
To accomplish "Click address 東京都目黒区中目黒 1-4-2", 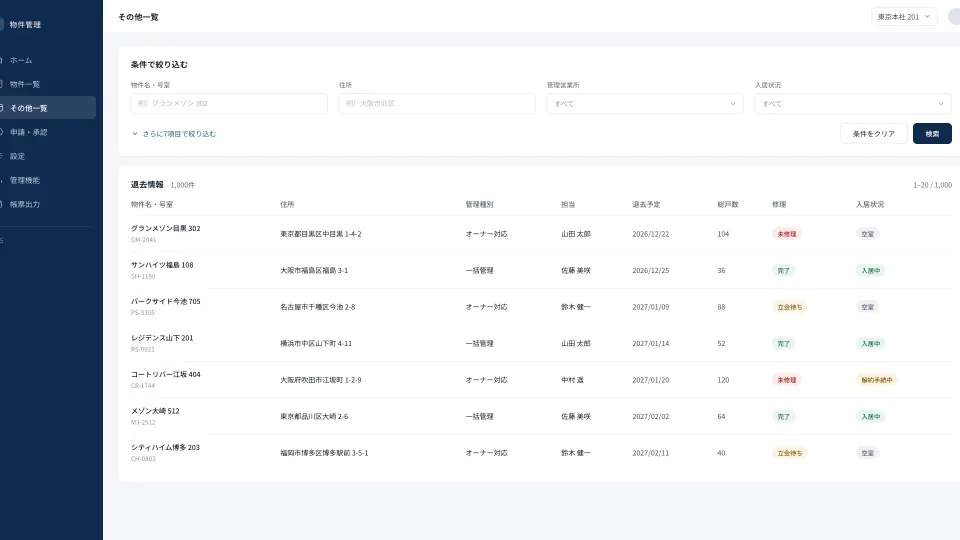I will (x=321, y=234).
